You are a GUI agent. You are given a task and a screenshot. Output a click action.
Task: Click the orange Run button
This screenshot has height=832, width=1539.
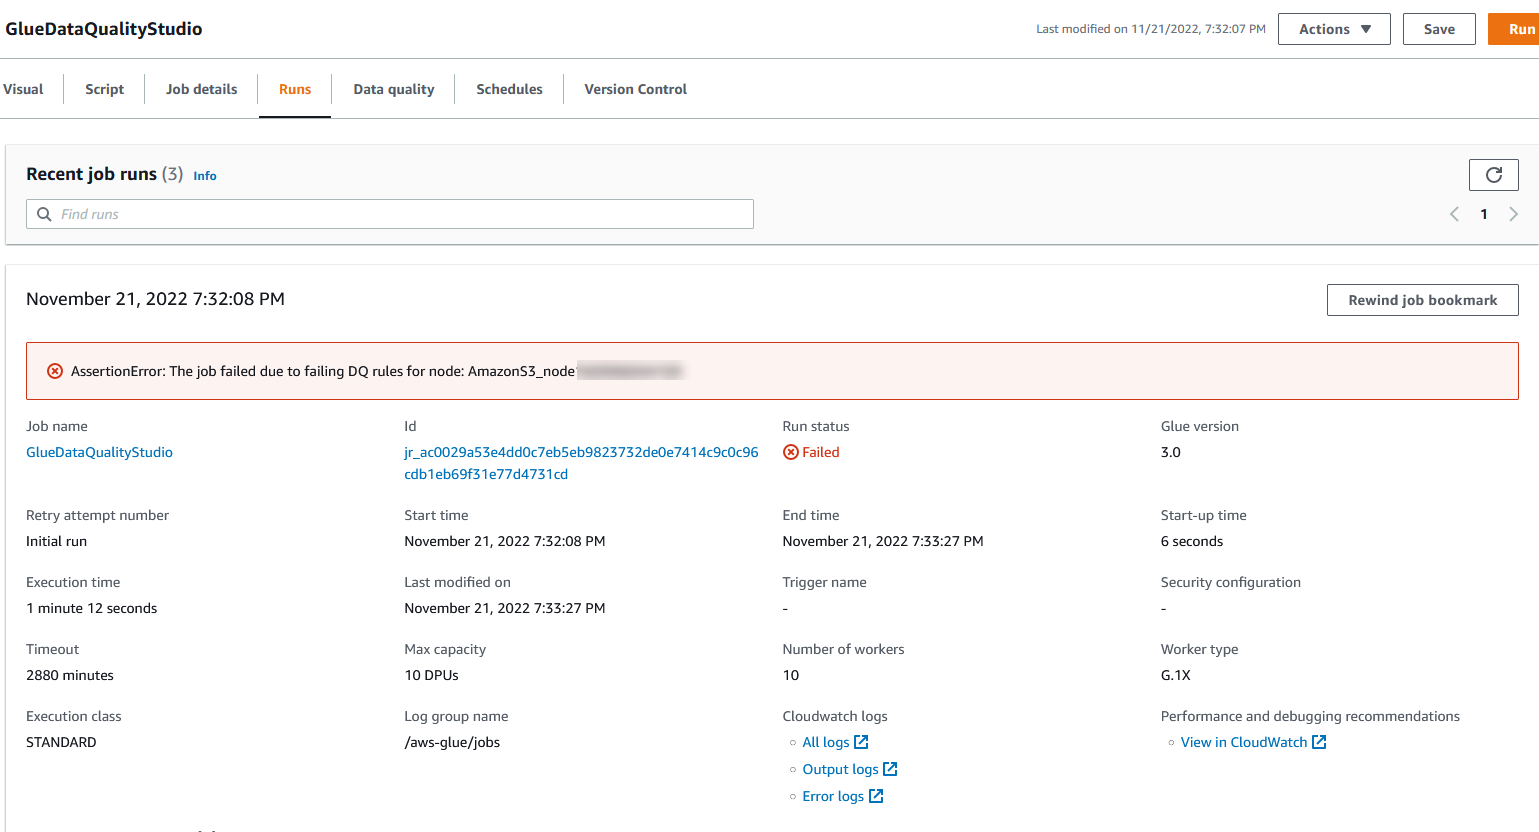[x=1514, y=29]
